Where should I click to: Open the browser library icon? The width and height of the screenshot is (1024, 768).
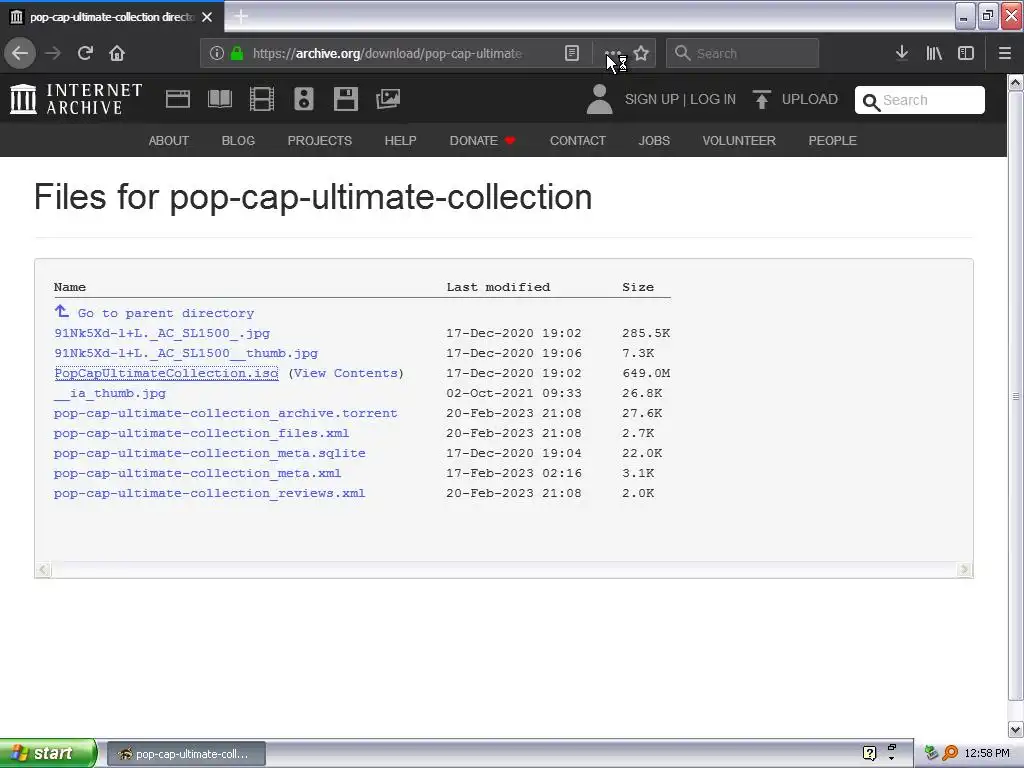click(934, 53)
